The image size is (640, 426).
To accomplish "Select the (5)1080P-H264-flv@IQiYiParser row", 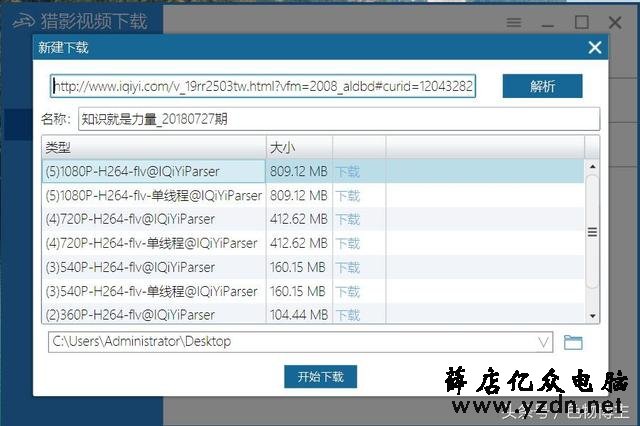I will tap(313, 171).
